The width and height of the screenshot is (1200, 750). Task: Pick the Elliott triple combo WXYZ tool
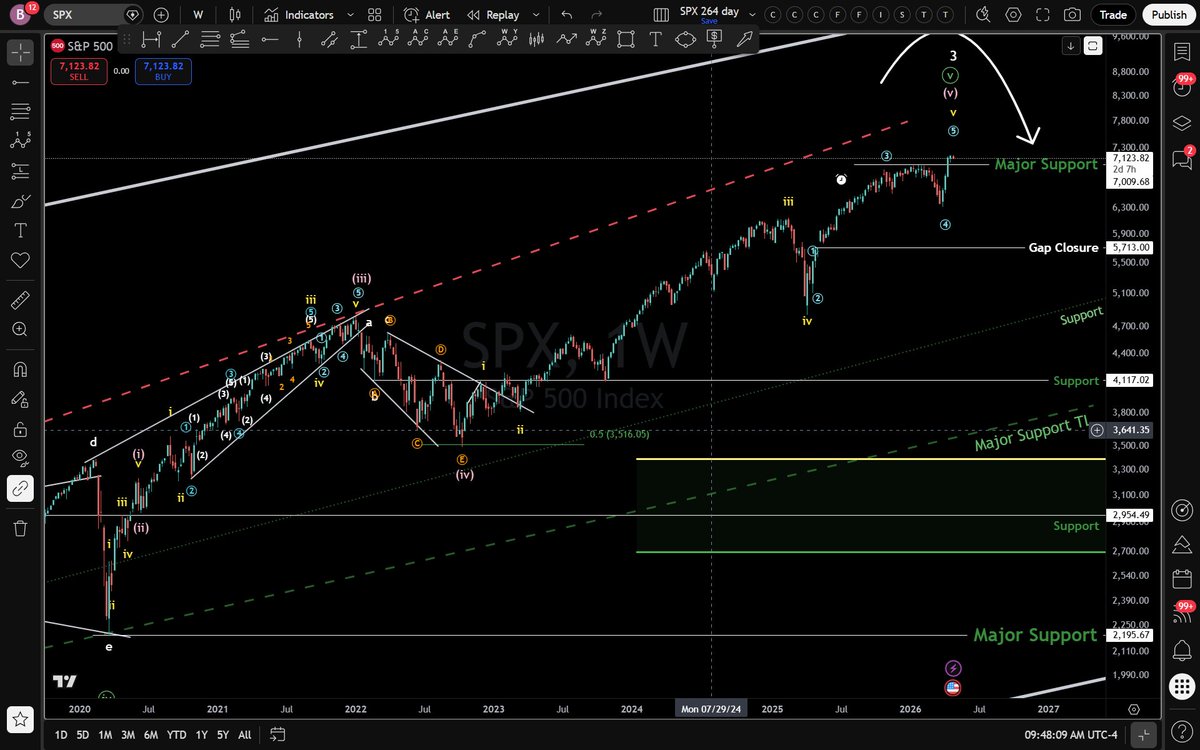(596, 40)
